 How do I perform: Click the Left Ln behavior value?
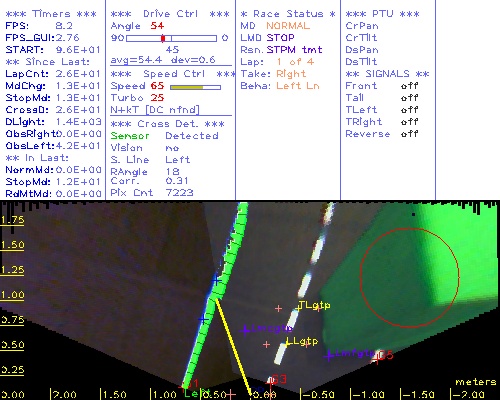(x=298, y=86)
